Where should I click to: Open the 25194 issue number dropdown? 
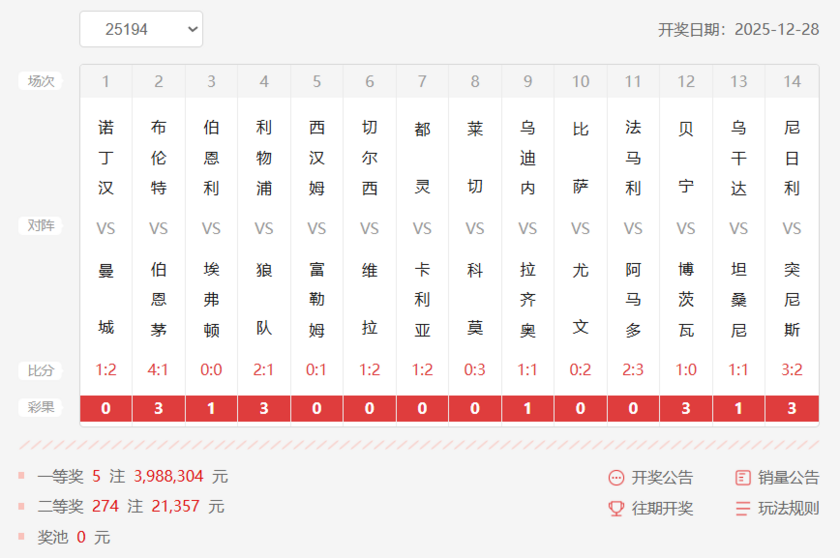coord(141,29)
